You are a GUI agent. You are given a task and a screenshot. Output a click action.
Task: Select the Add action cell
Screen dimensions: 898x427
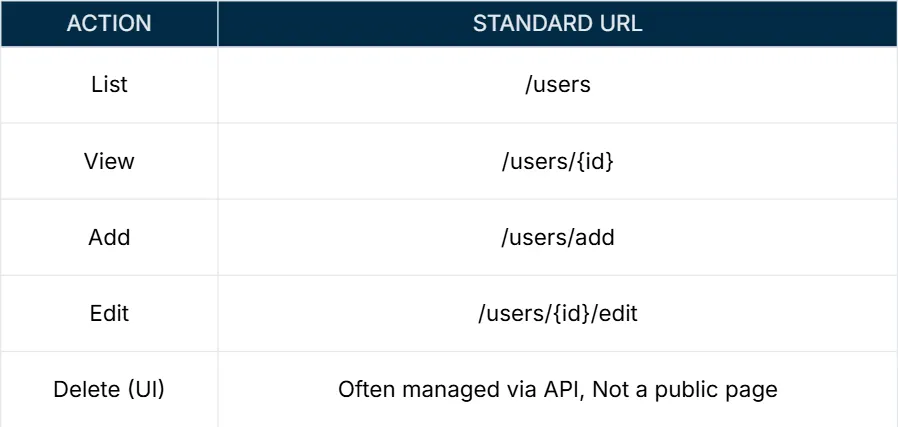[x=109, y=237]
